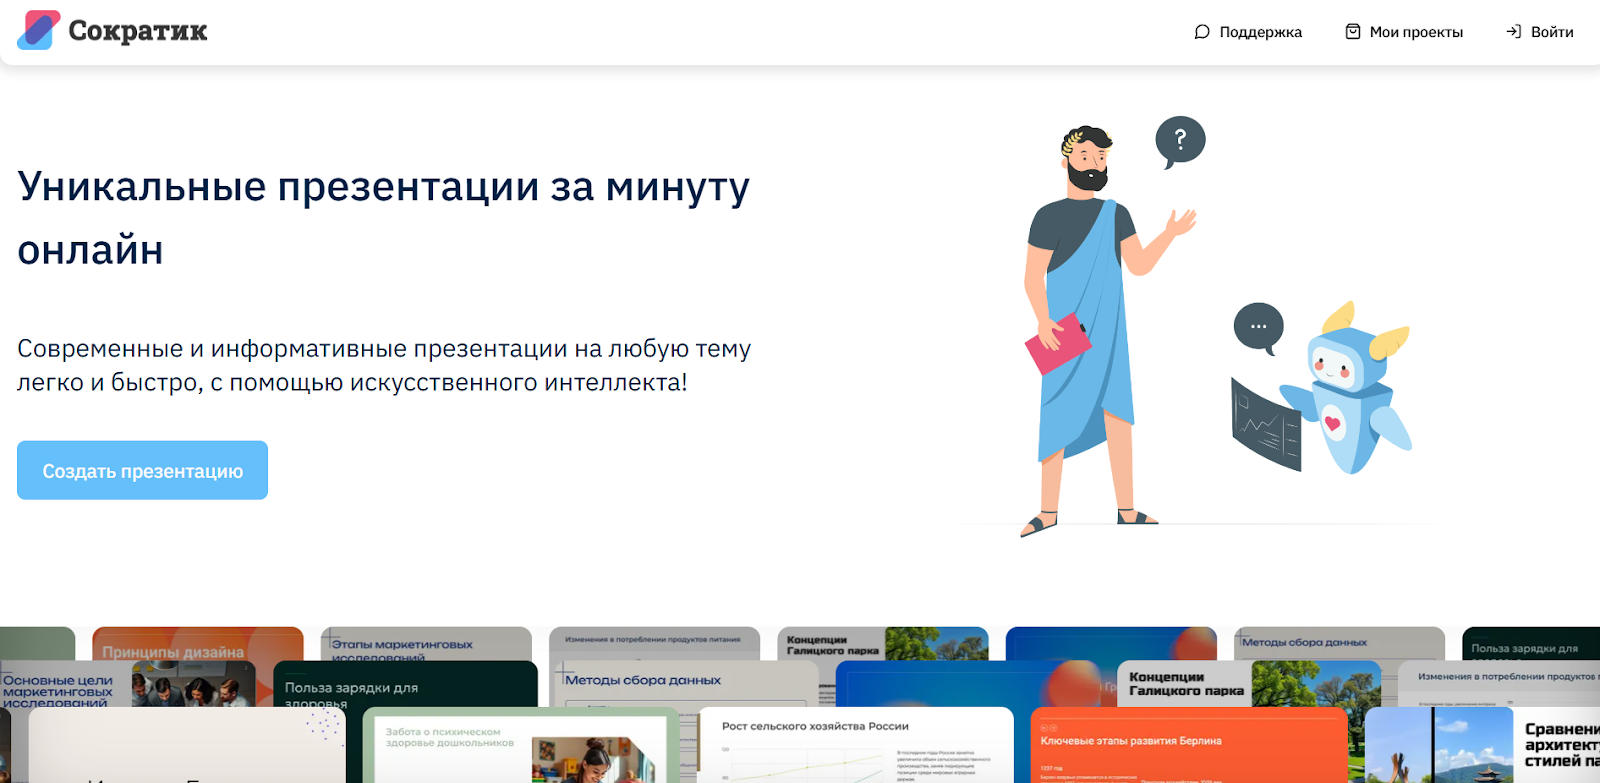
Task: Open the Забота о психическом здоровье дошкольников slide
Action: (521, 745)
